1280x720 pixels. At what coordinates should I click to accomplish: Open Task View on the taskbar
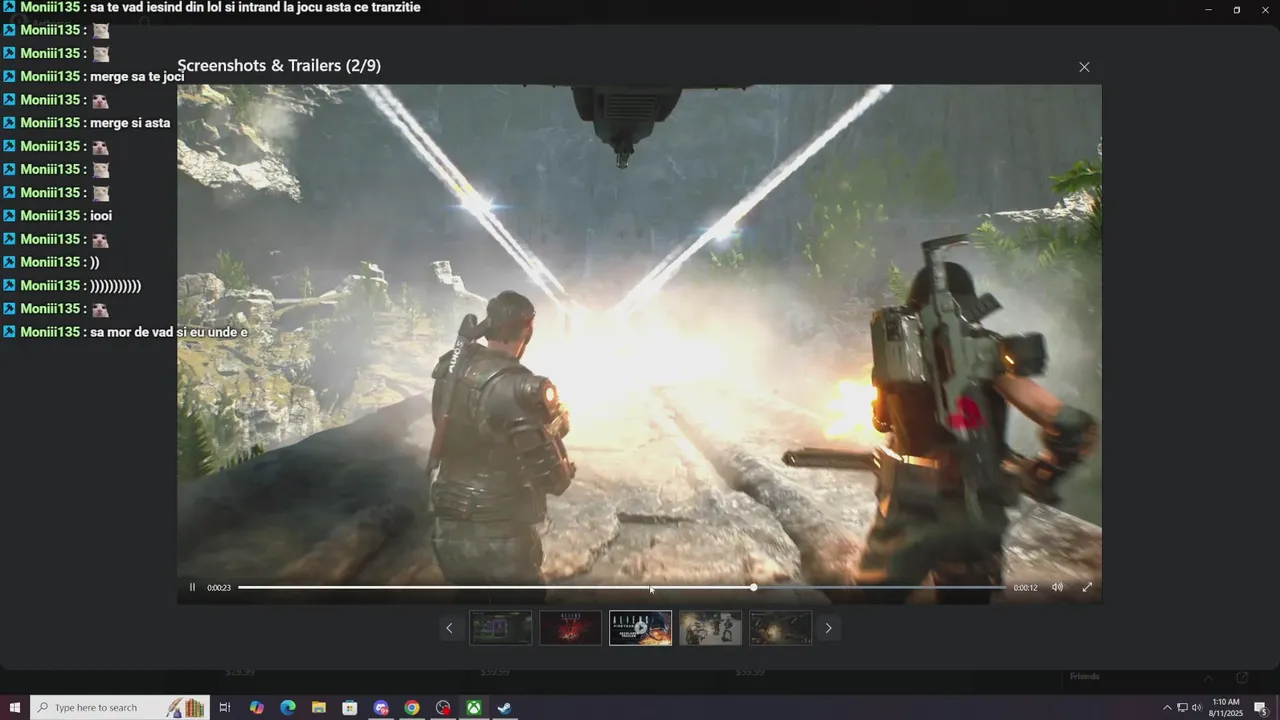[225, 708]
